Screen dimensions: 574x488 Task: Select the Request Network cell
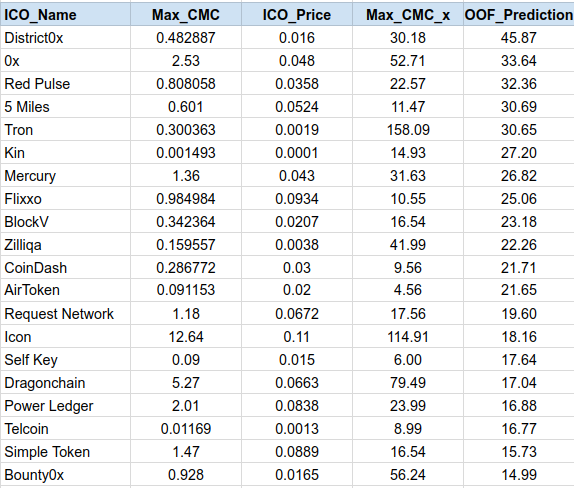click(65, 313)
